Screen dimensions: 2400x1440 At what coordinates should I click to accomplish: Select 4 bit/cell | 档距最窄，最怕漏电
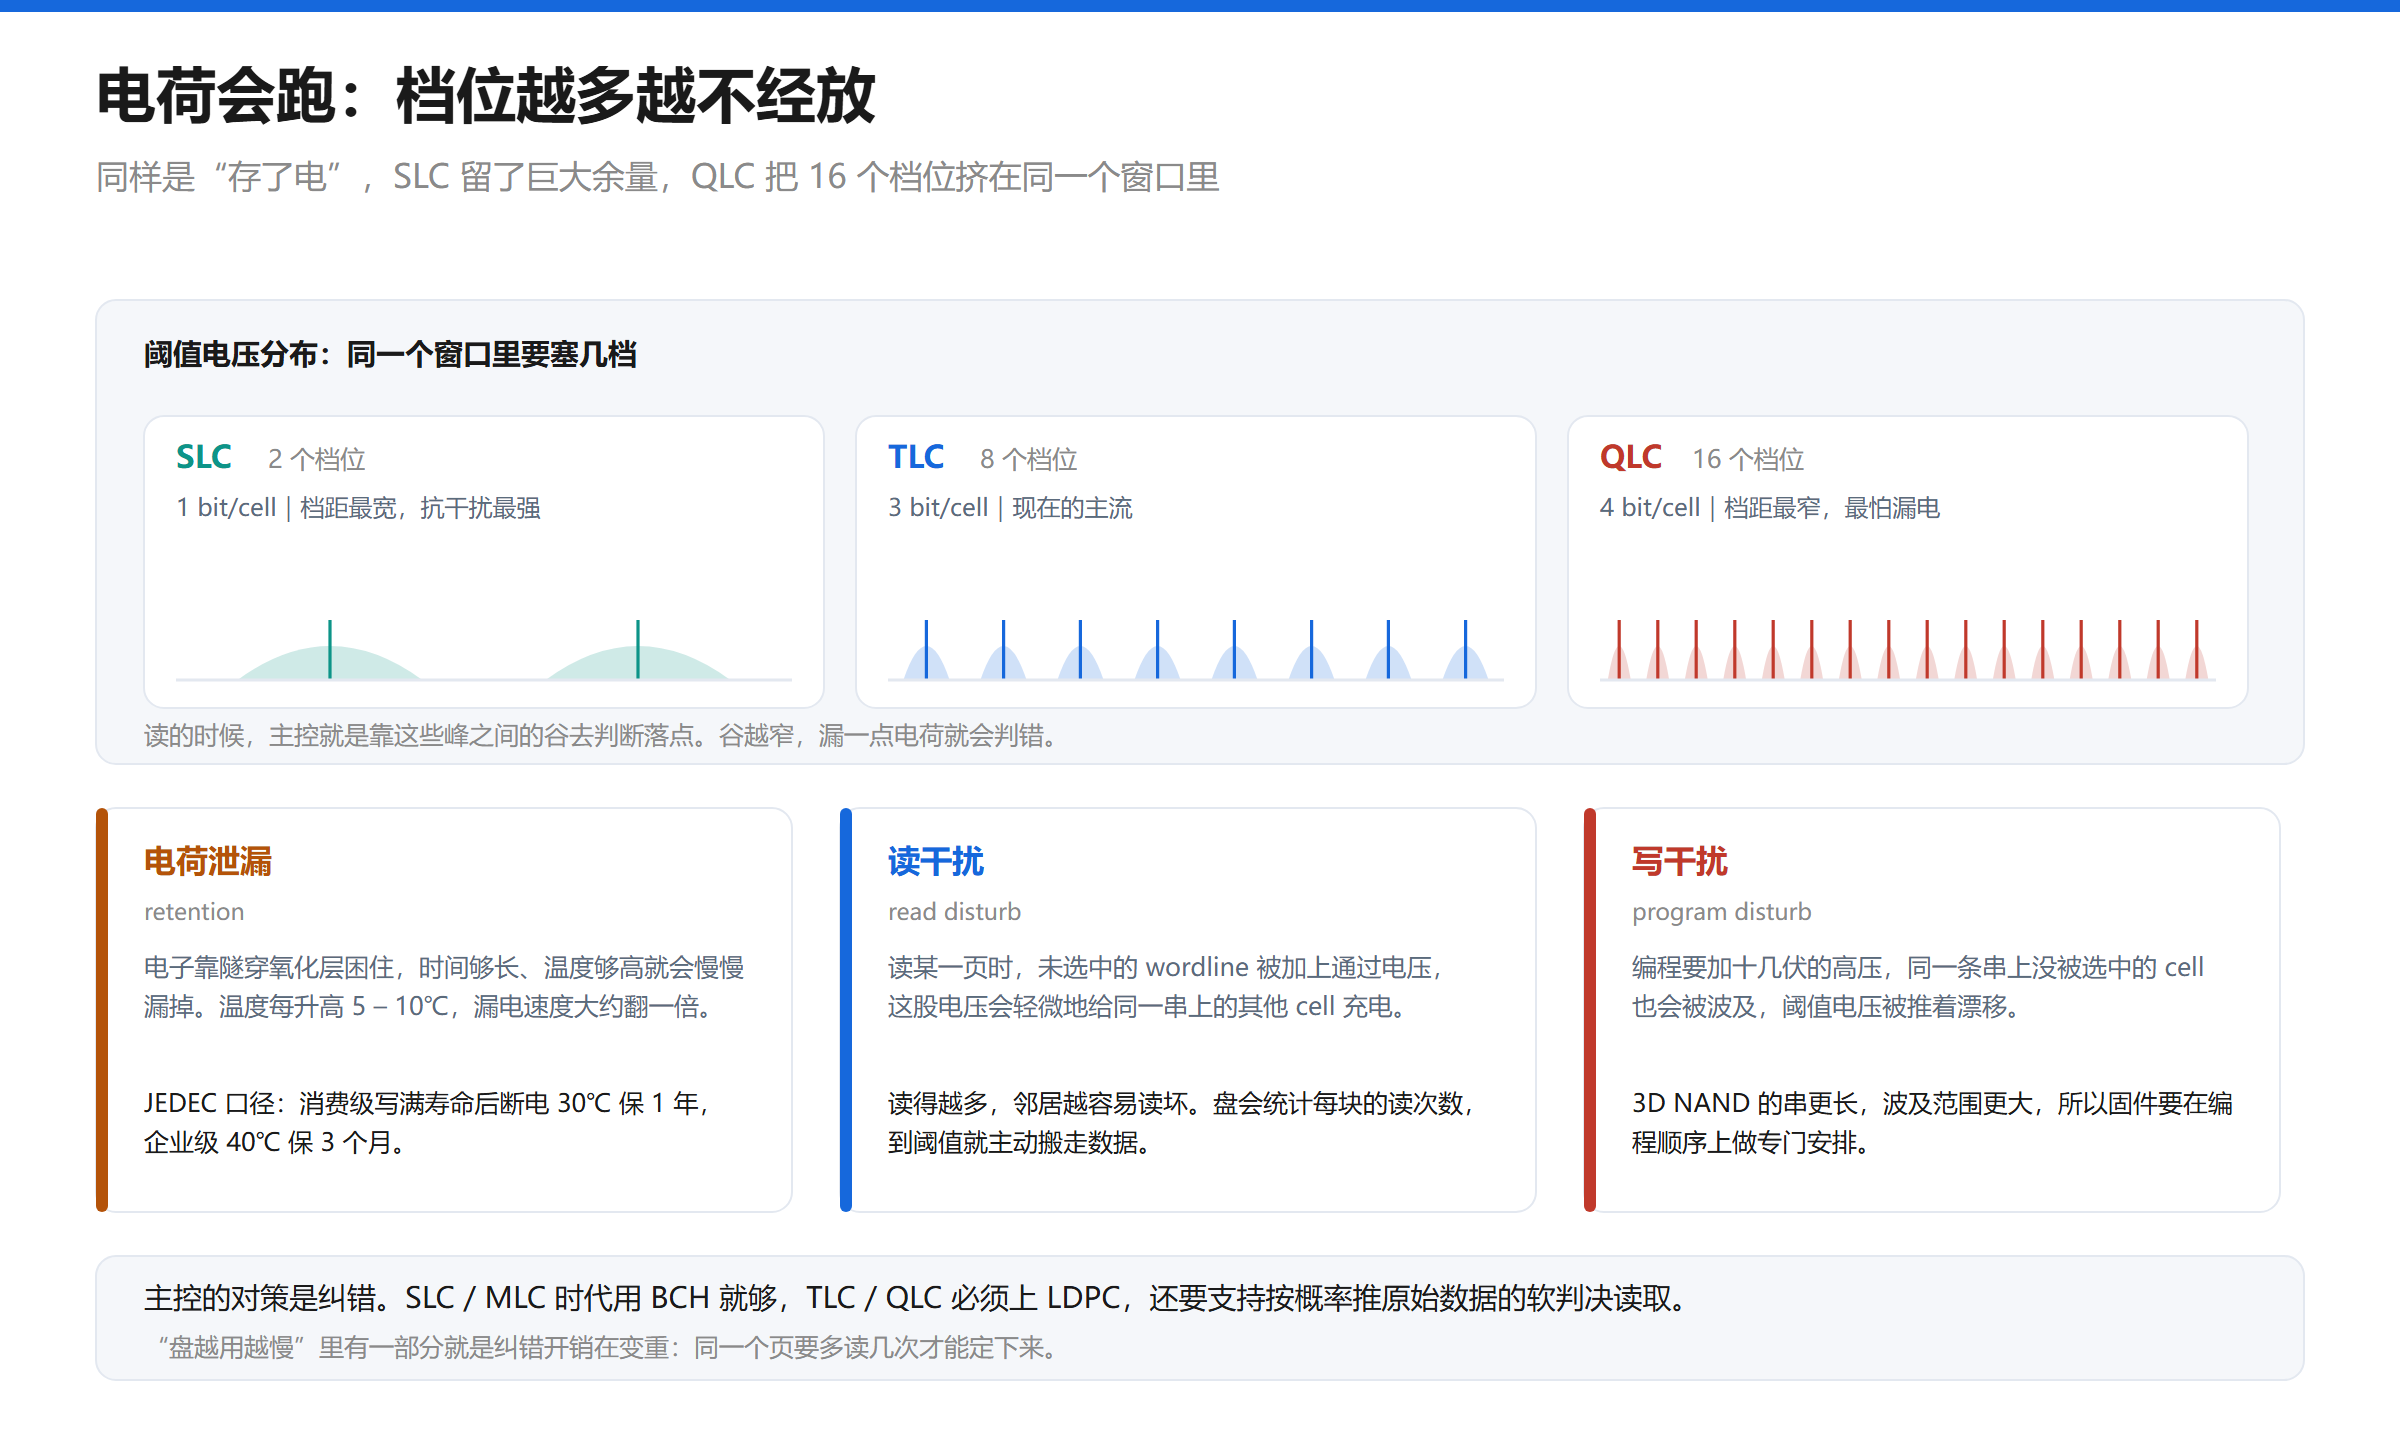point(1770,508)
